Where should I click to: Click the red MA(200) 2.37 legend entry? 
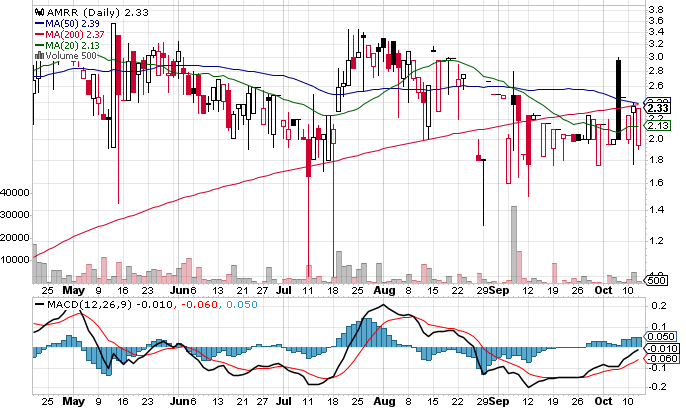[70, 35]
